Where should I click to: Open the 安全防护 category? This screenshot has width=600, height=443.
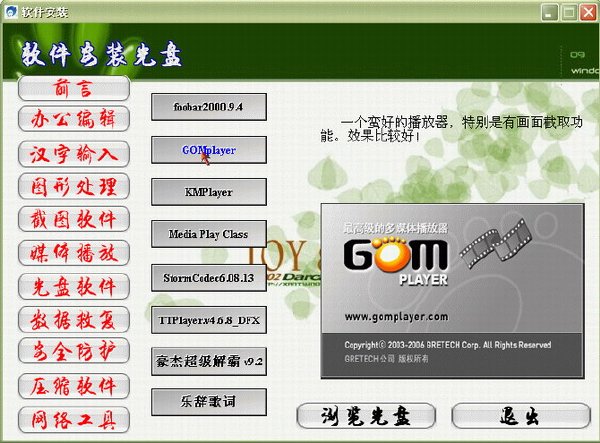(74, 351)
